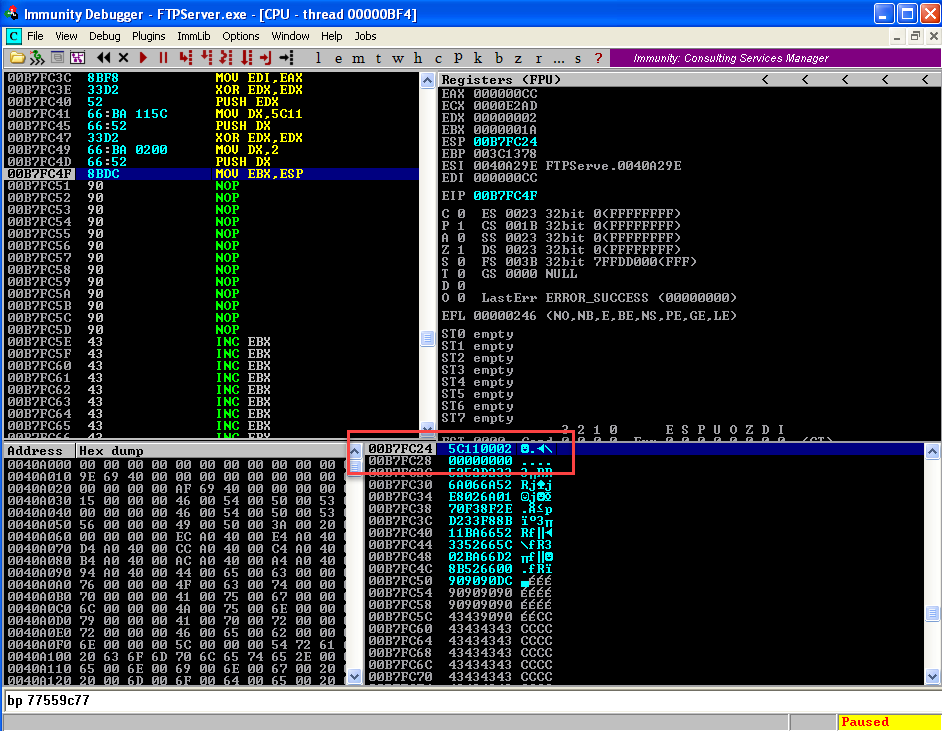Show source with 's' button
This screenshot has height=731, width=942.
(x=578, y=58)
